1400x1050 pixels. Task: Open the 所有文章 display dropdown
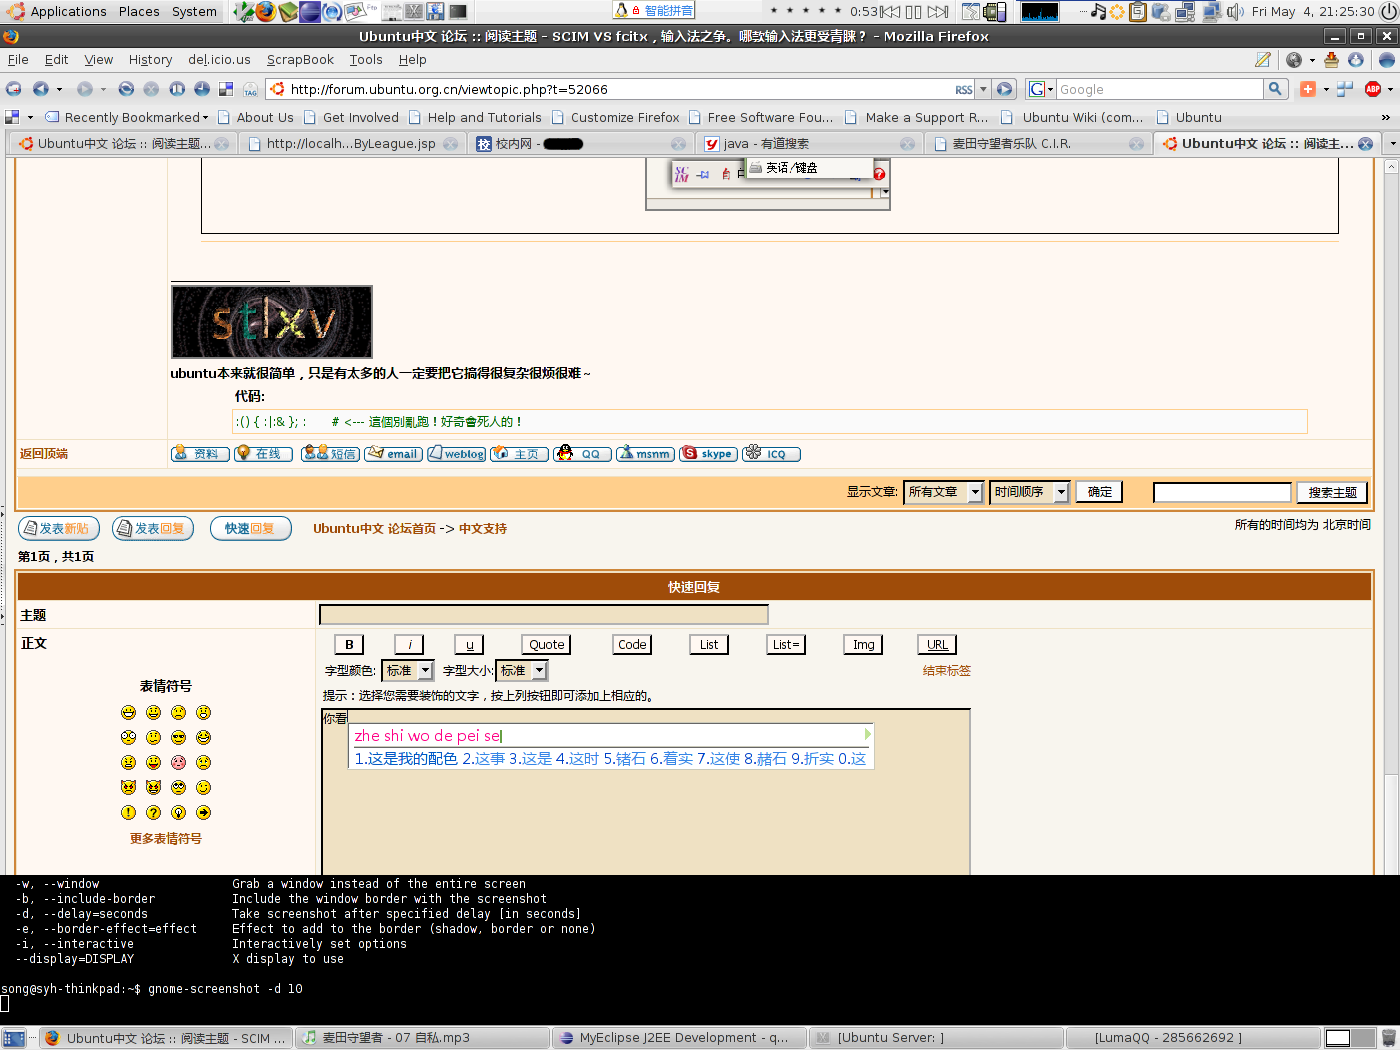[943, 492]
